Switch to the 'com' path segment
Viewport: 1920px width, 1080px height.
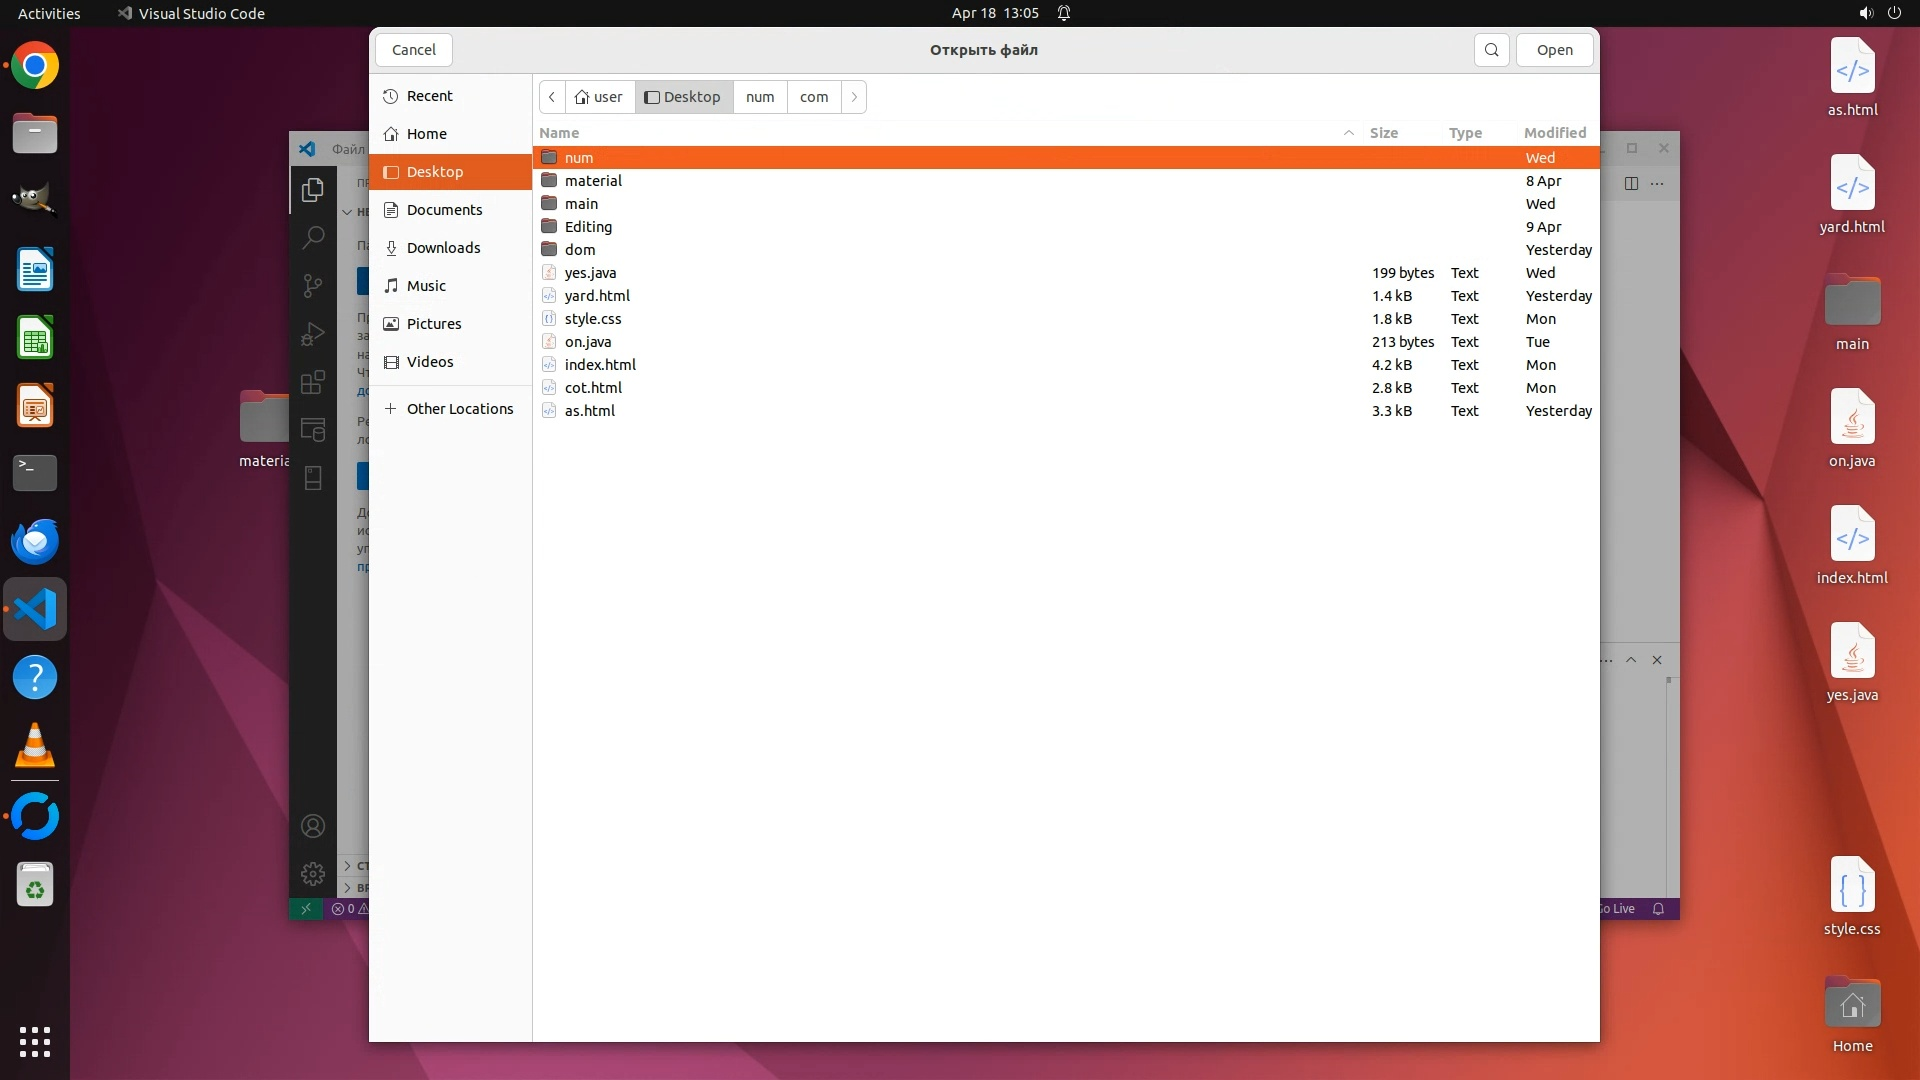813,97
